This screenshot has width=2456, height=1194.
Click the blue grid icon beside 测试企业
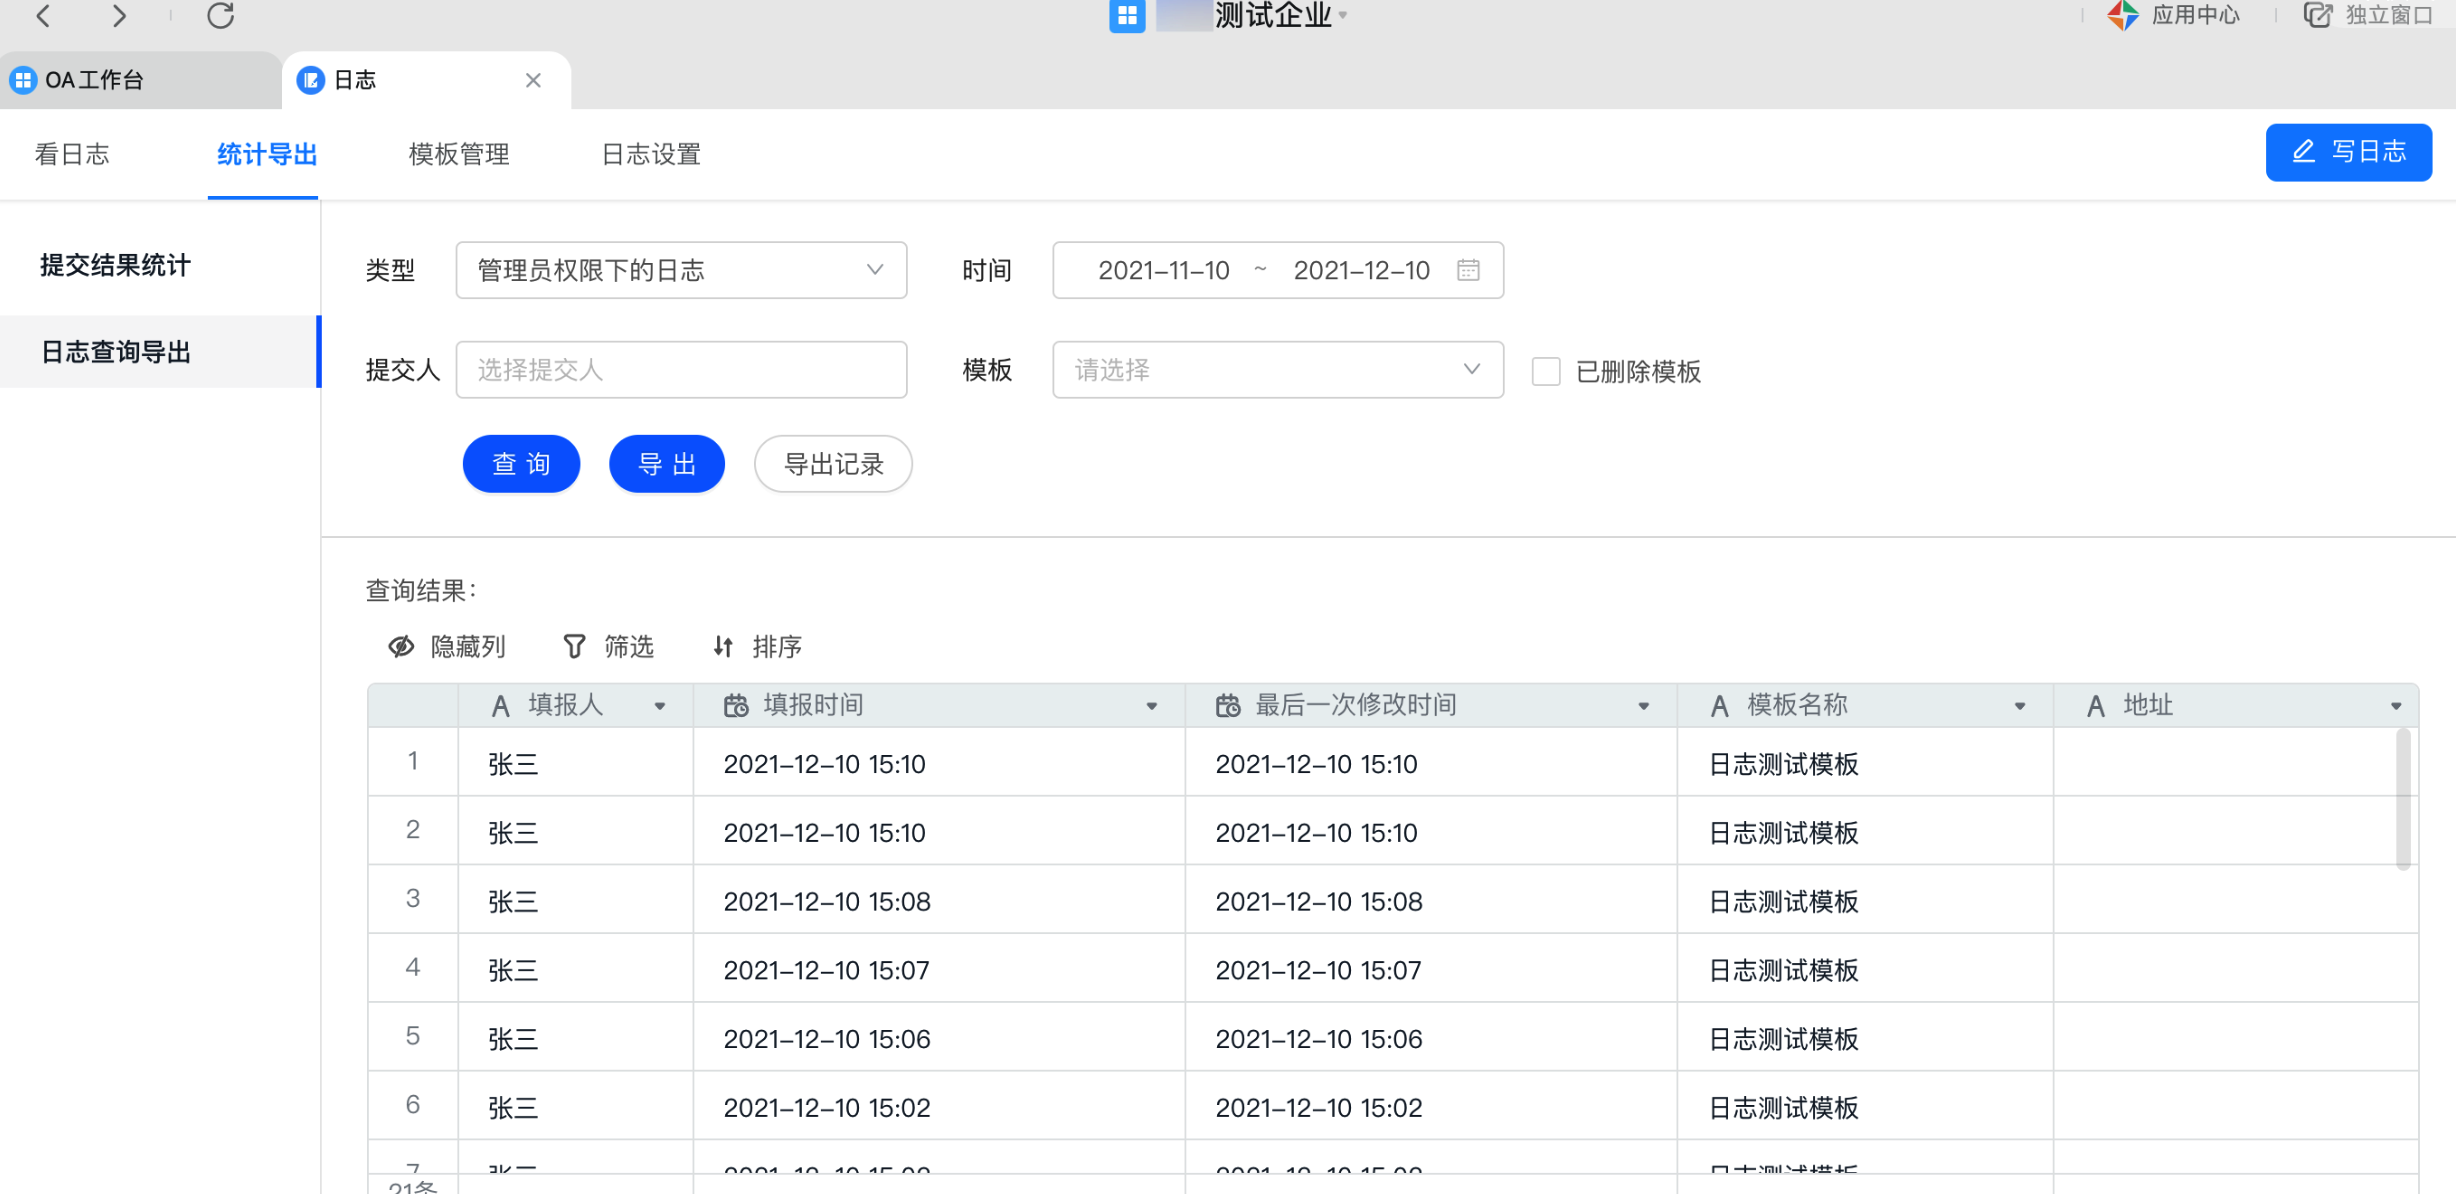click(x=1126, y=15)
